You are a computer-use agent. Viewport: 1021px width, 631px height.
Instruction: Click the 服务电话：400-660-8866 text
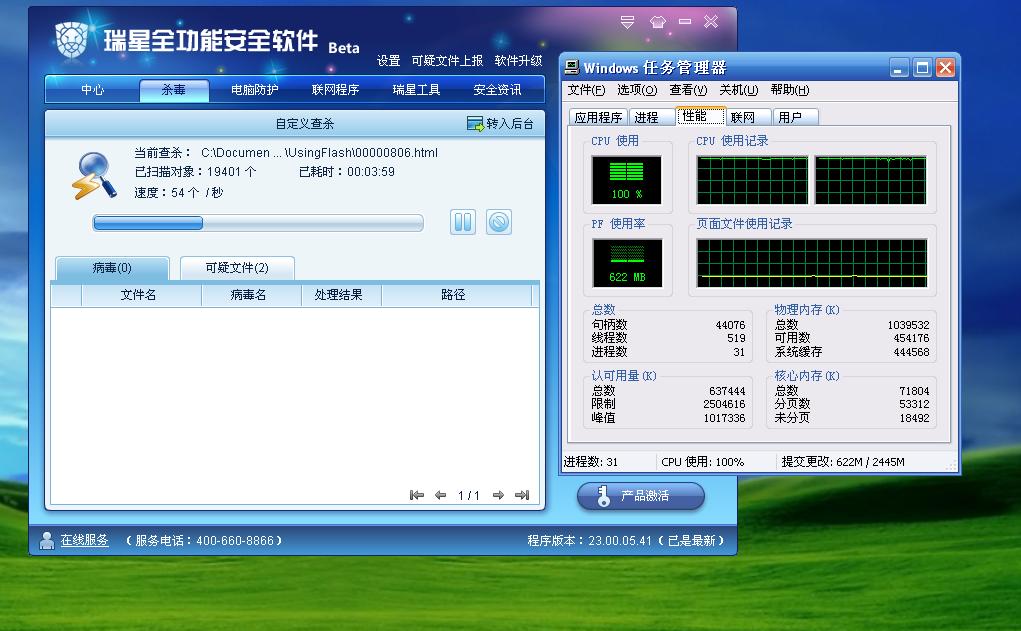pyautogui.click(x=204, y=540)
